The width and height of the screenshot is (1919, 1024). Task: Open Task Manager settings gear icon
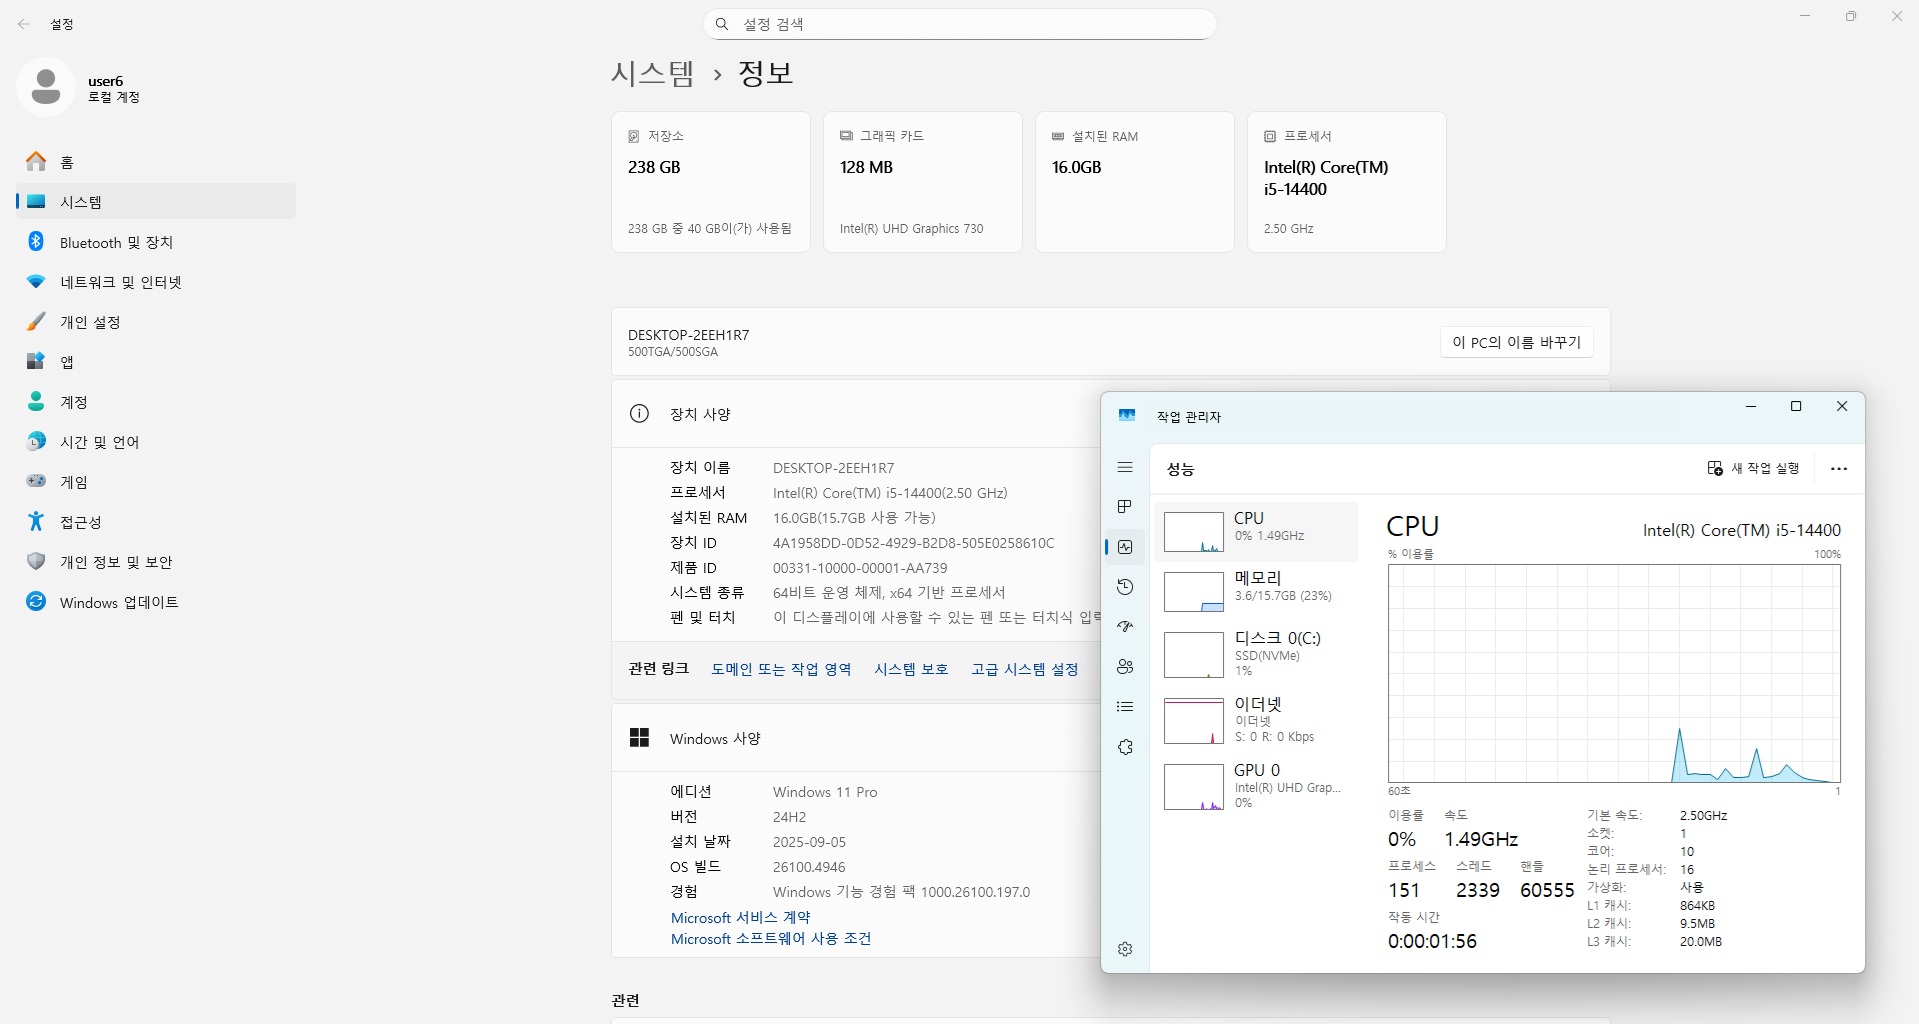point(1125,949)
